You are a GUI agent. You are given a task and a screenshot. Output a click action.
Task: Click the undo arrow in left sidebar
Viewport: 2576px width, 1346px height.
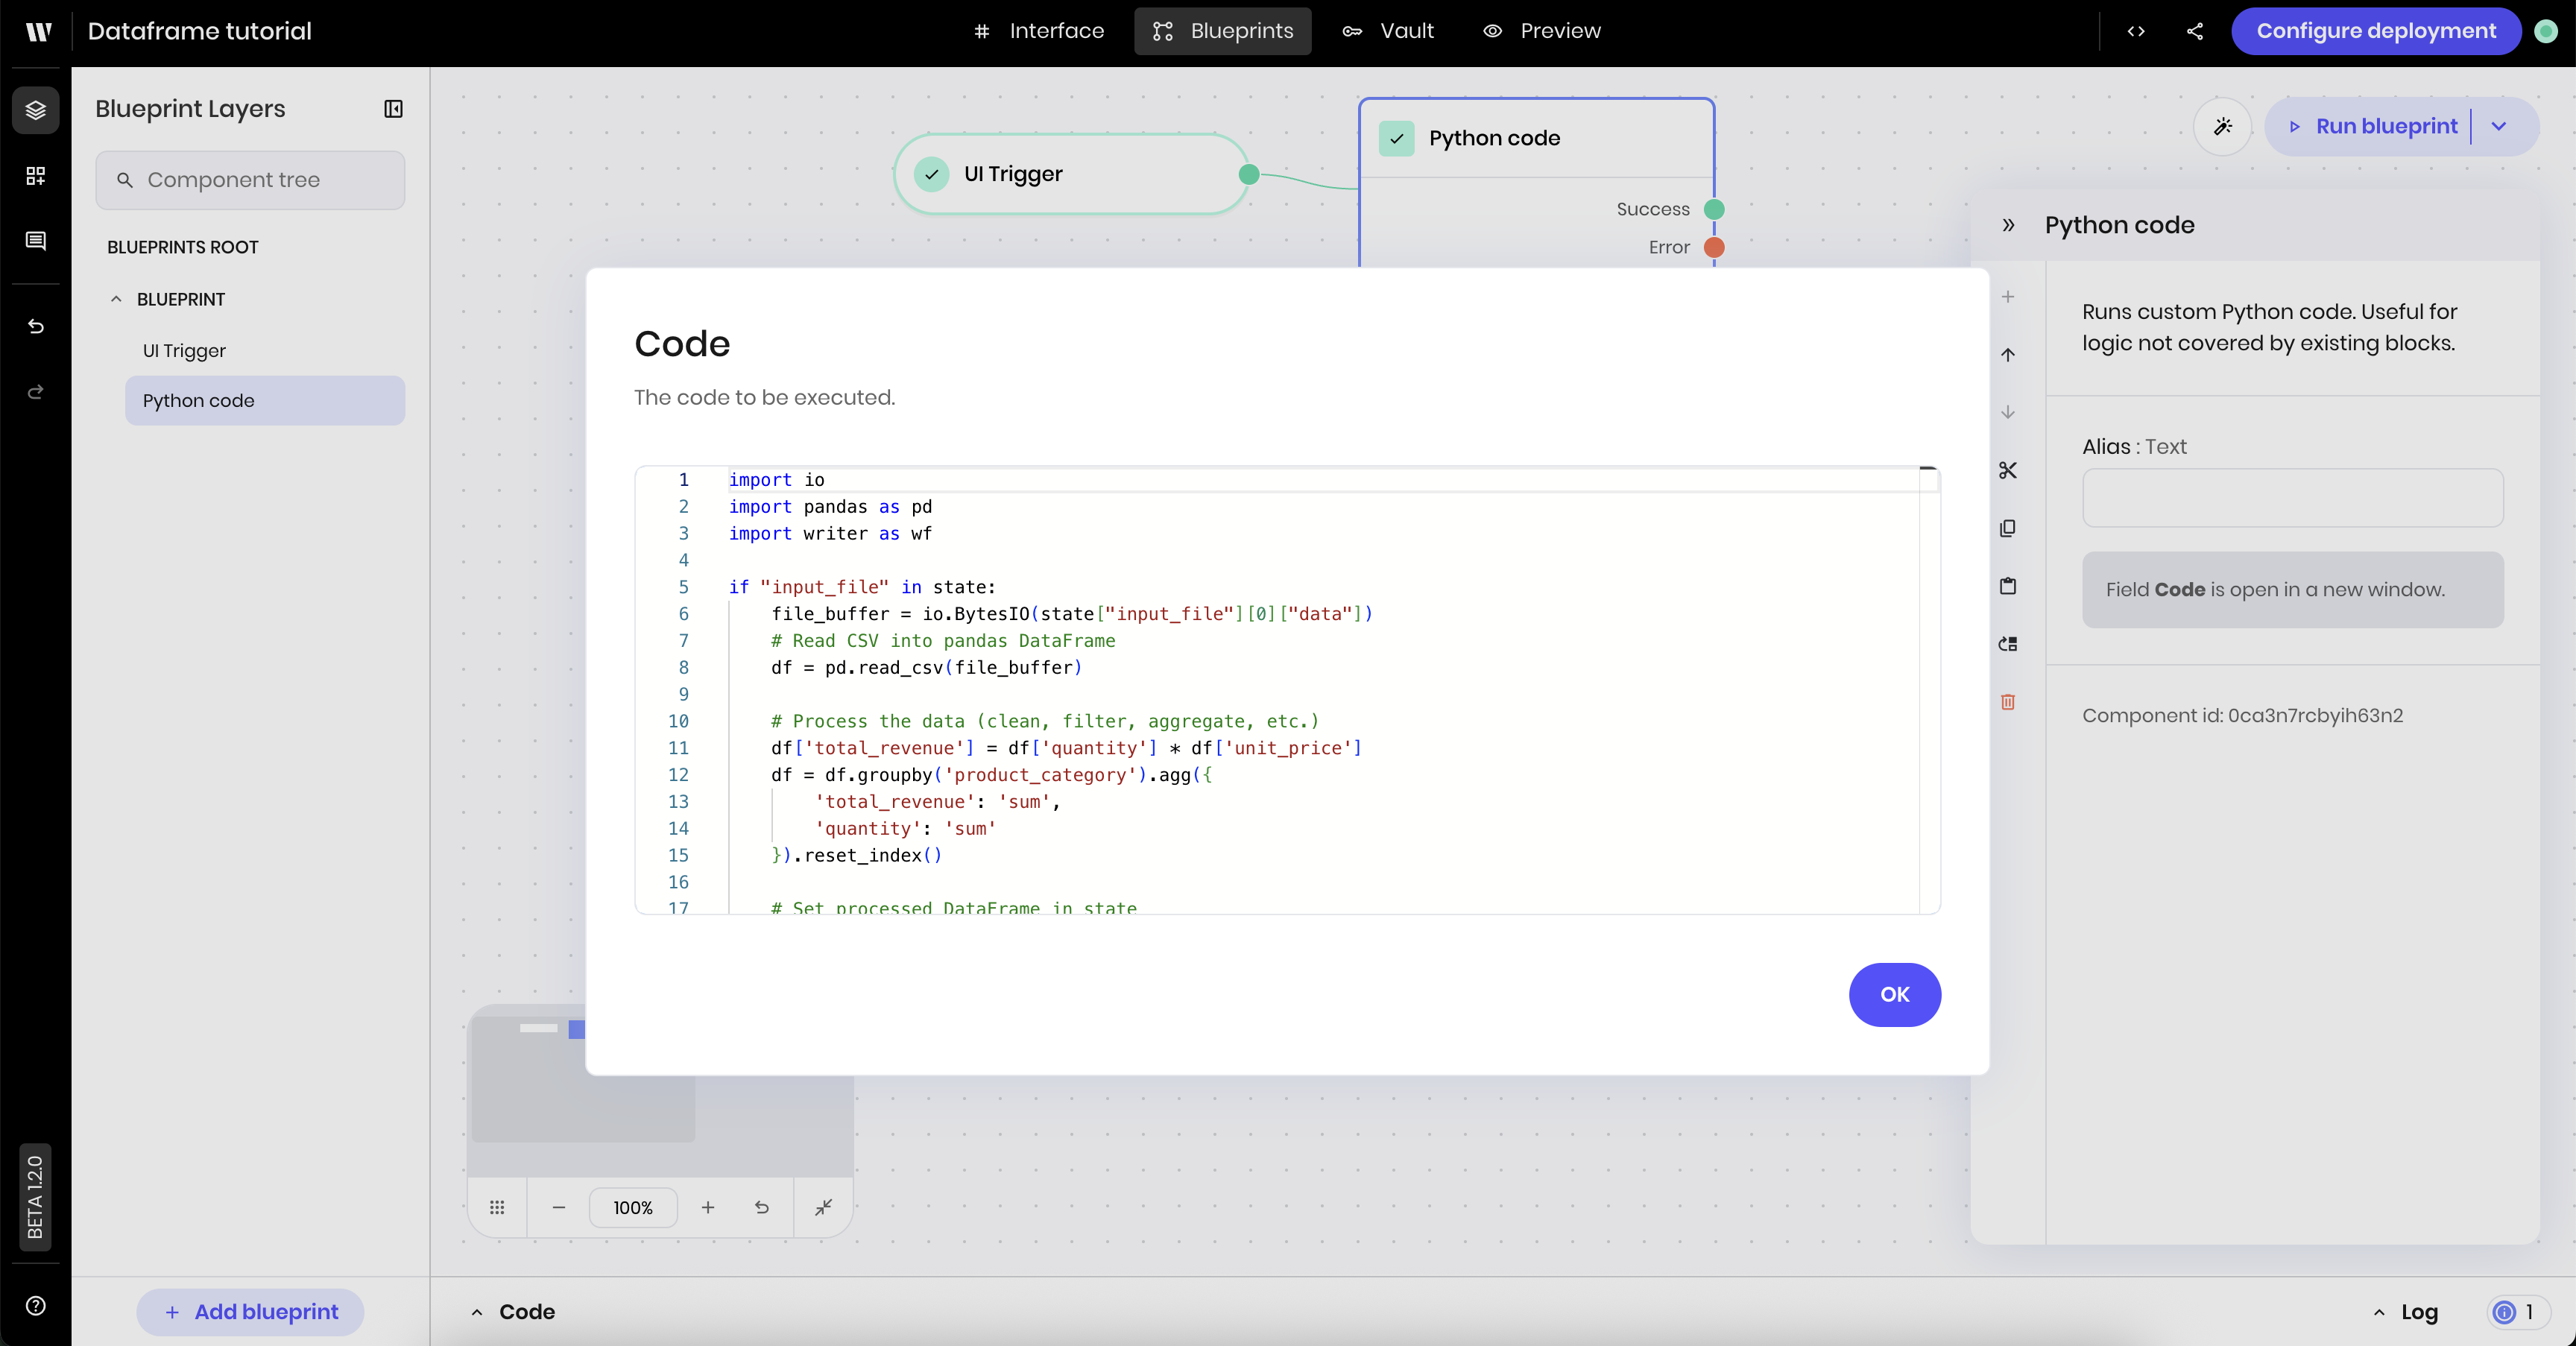[x=36, y=326]
